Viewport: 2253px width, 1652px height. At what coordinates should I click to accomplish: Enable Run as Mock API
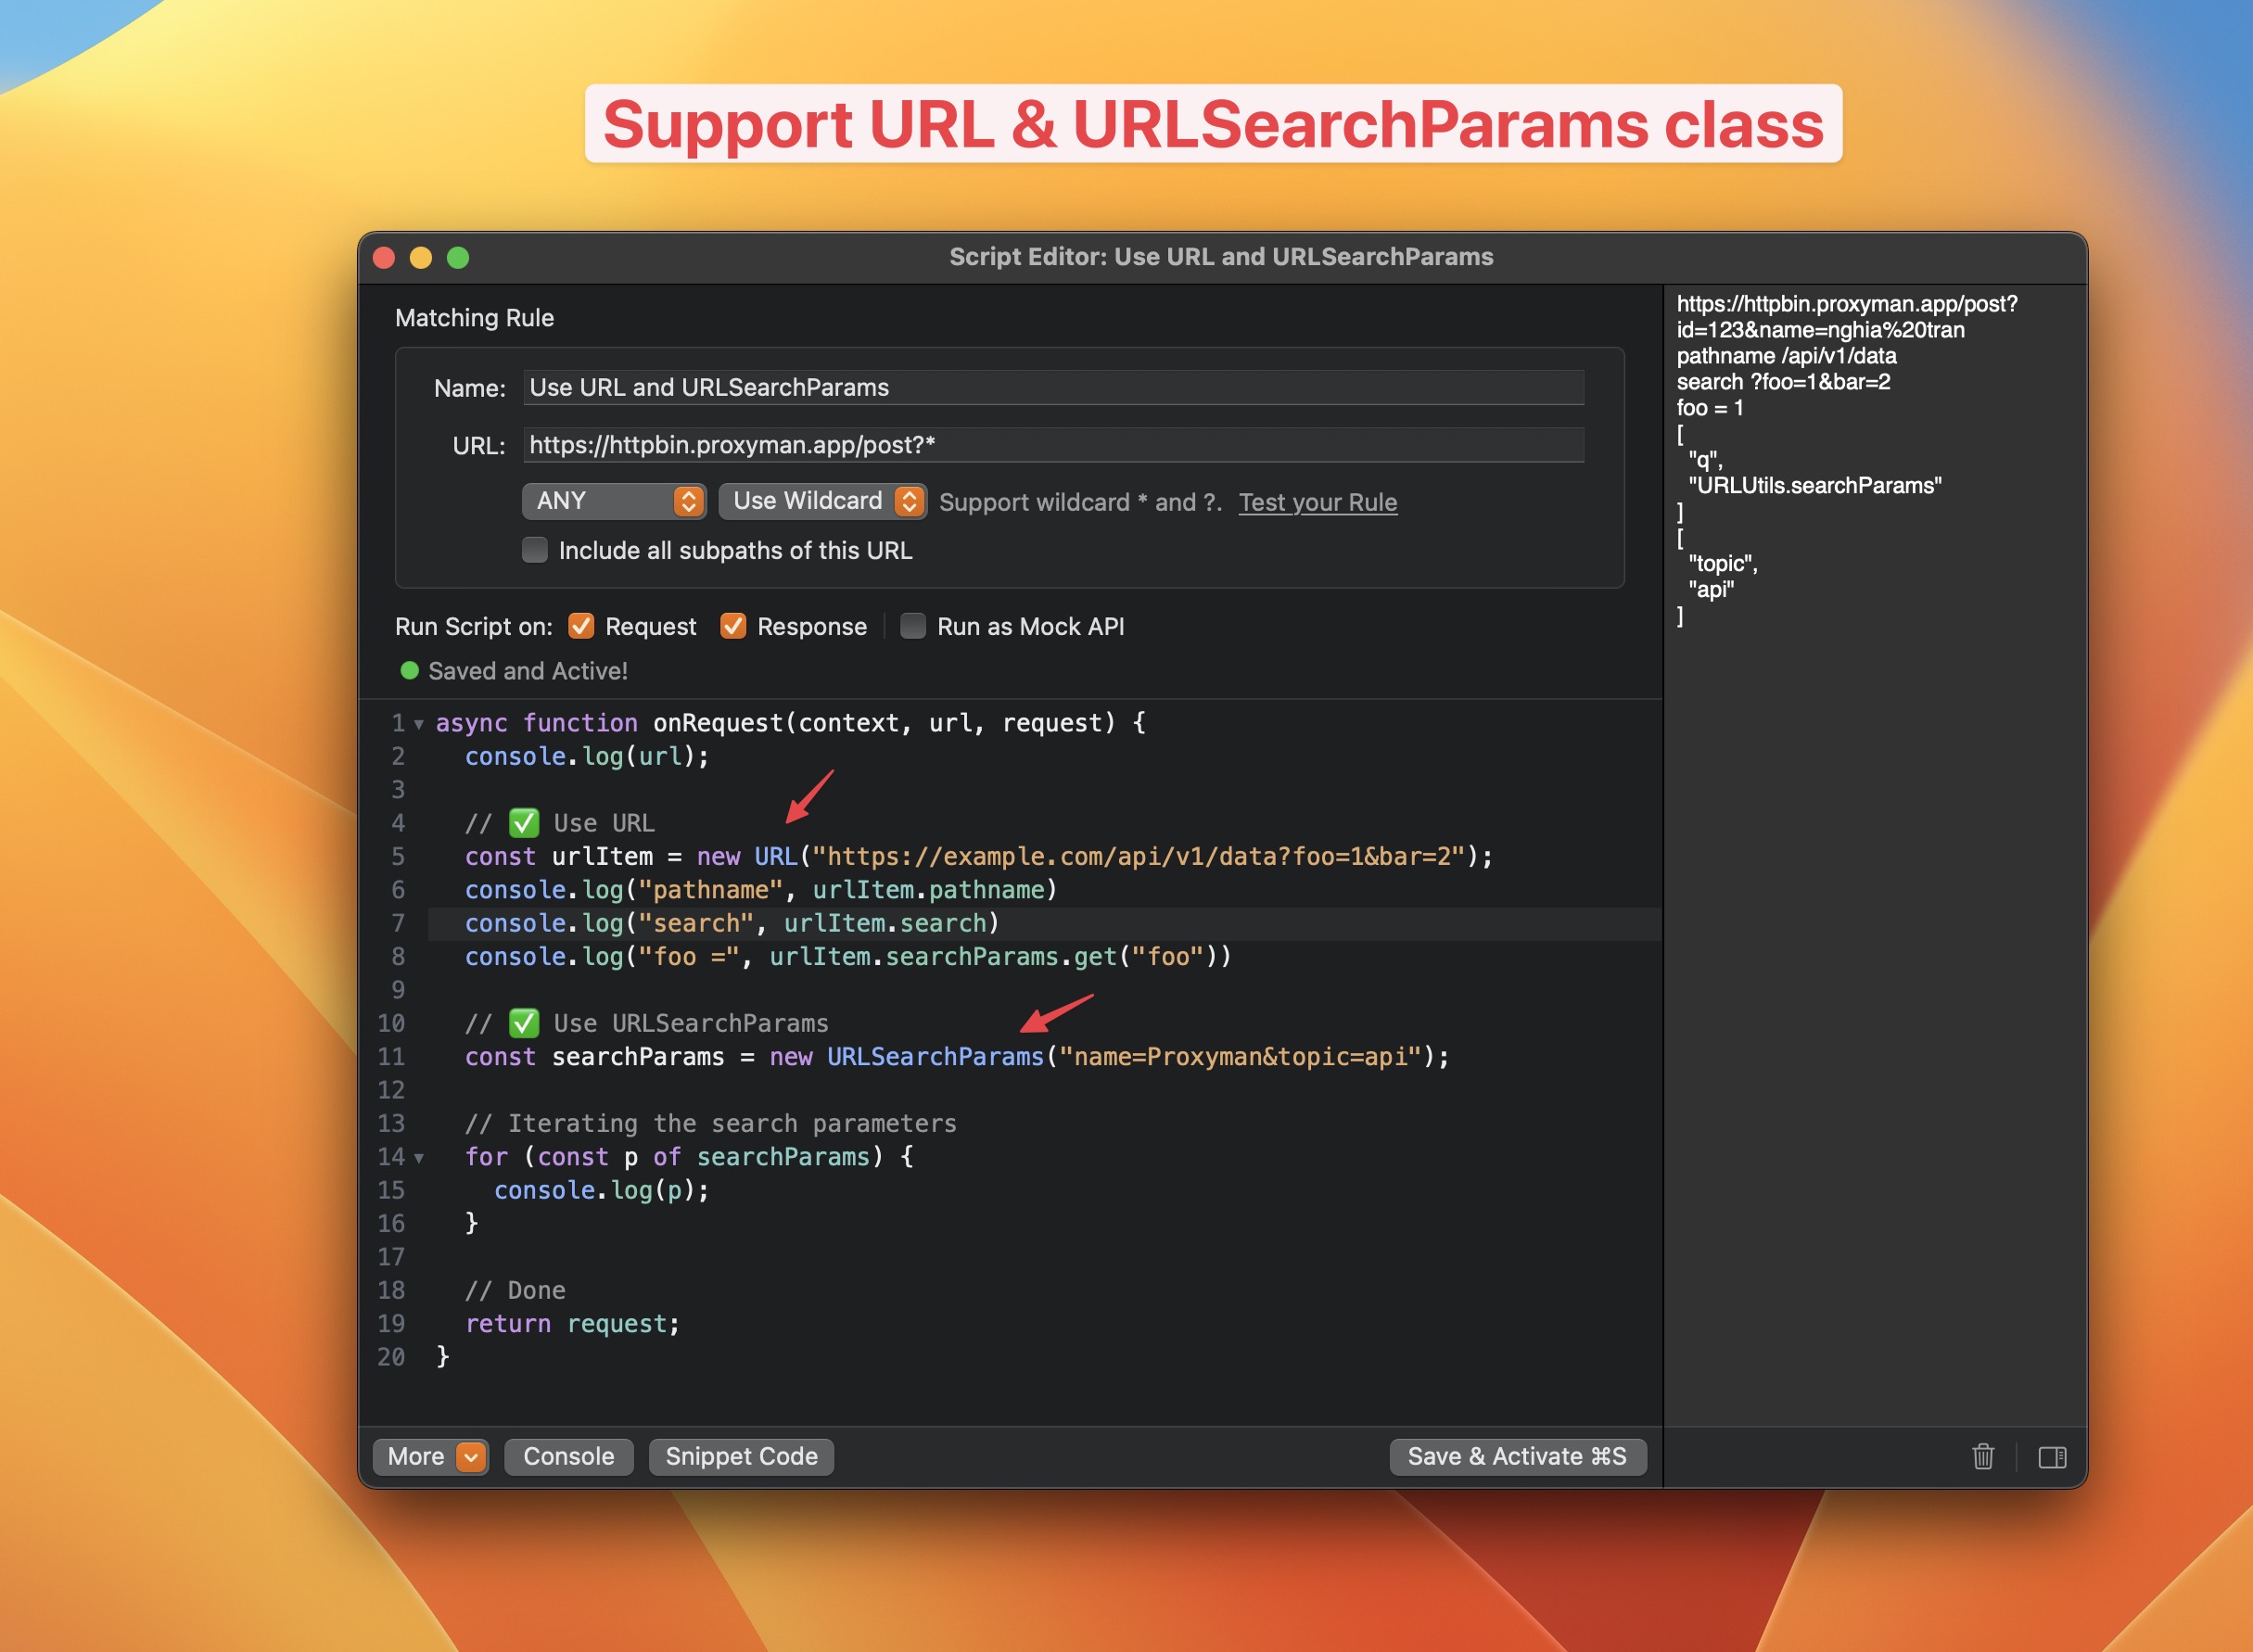[x=913, y=626]
